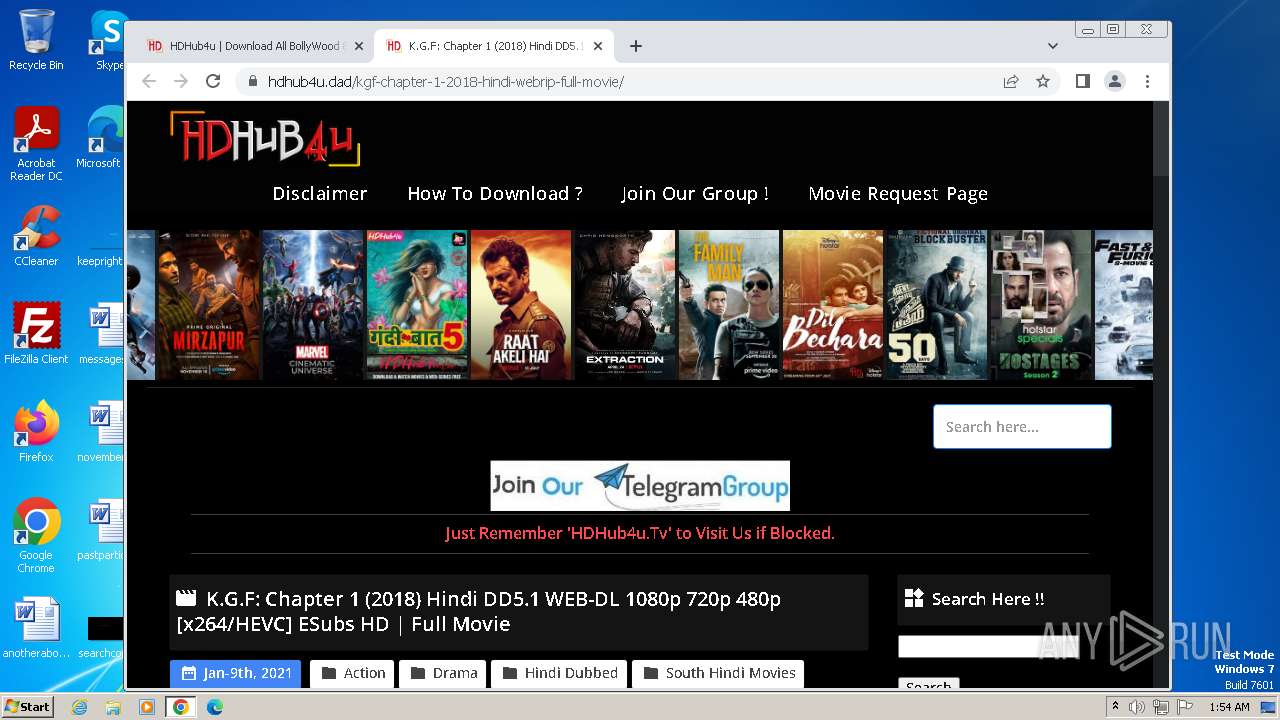The image size is (1280, 720).
Task: View site info via the lock icon
Action: [x=253, y=82]
